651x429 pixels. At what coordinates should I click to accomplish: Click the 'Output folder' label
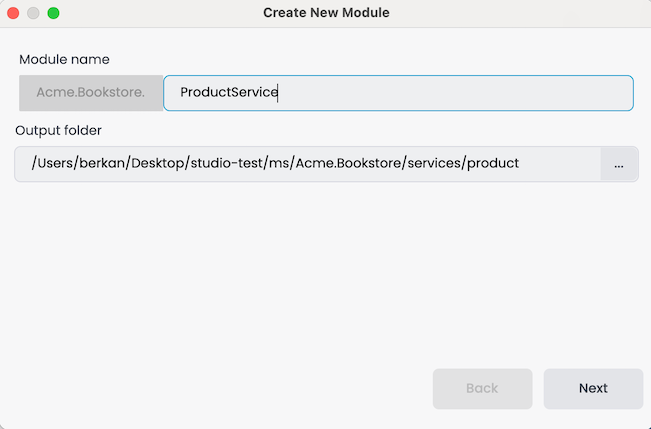pos(58,130)
